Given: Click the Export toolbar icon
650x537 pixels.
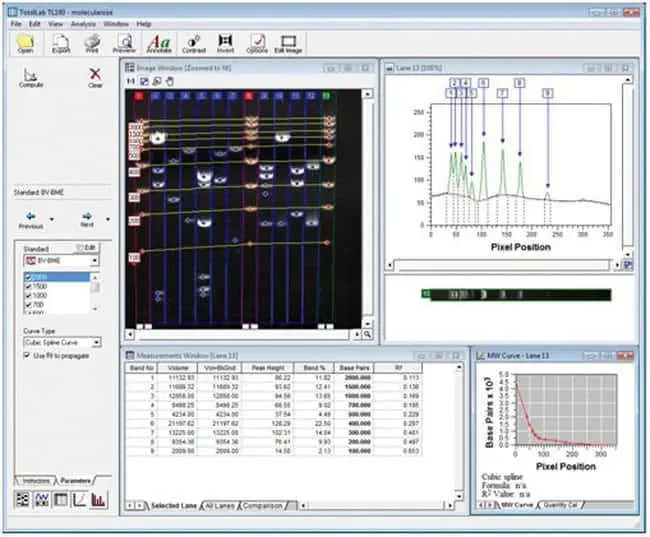Looking at the screenshot, I should pos(59,41).
